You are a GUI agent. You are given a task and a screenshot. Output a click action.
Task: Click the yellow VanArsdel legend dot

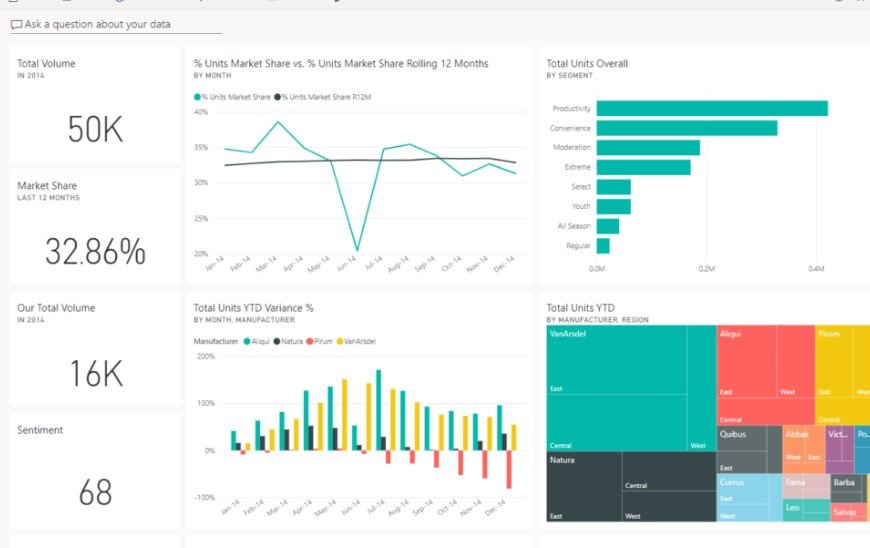[341, 341]
